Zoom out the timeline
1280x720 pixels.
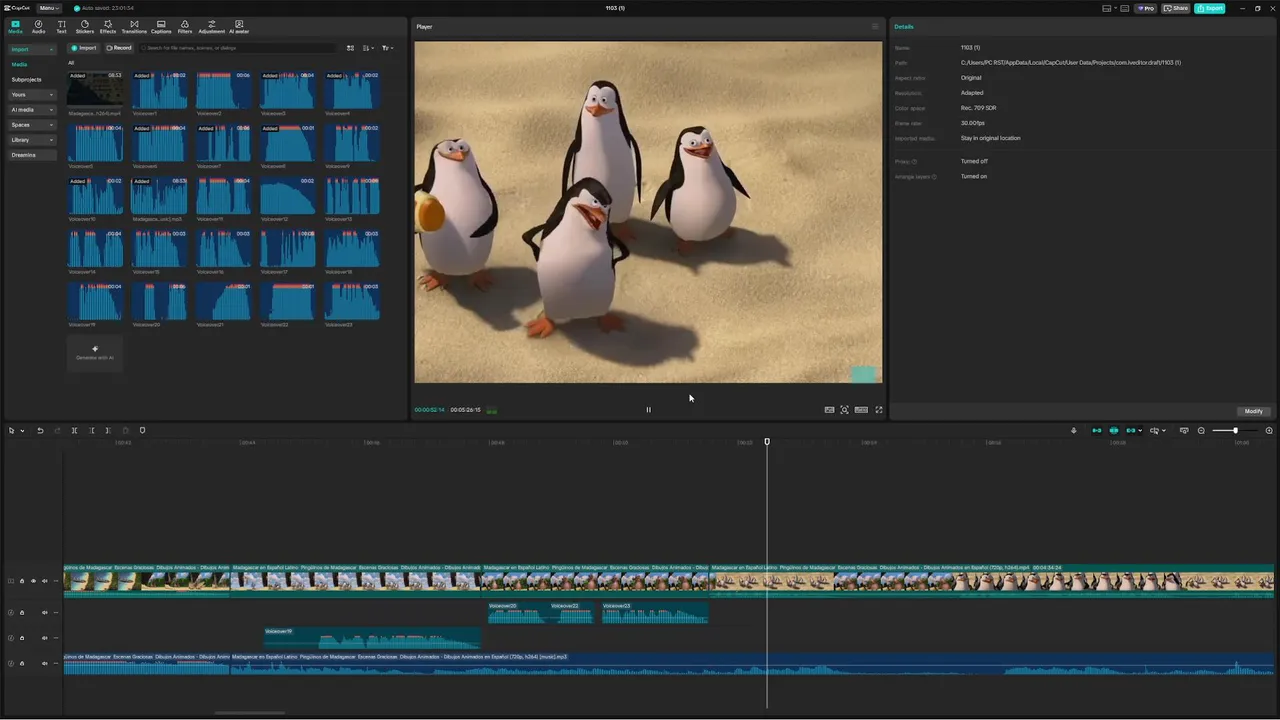[x=1201, y=431]
